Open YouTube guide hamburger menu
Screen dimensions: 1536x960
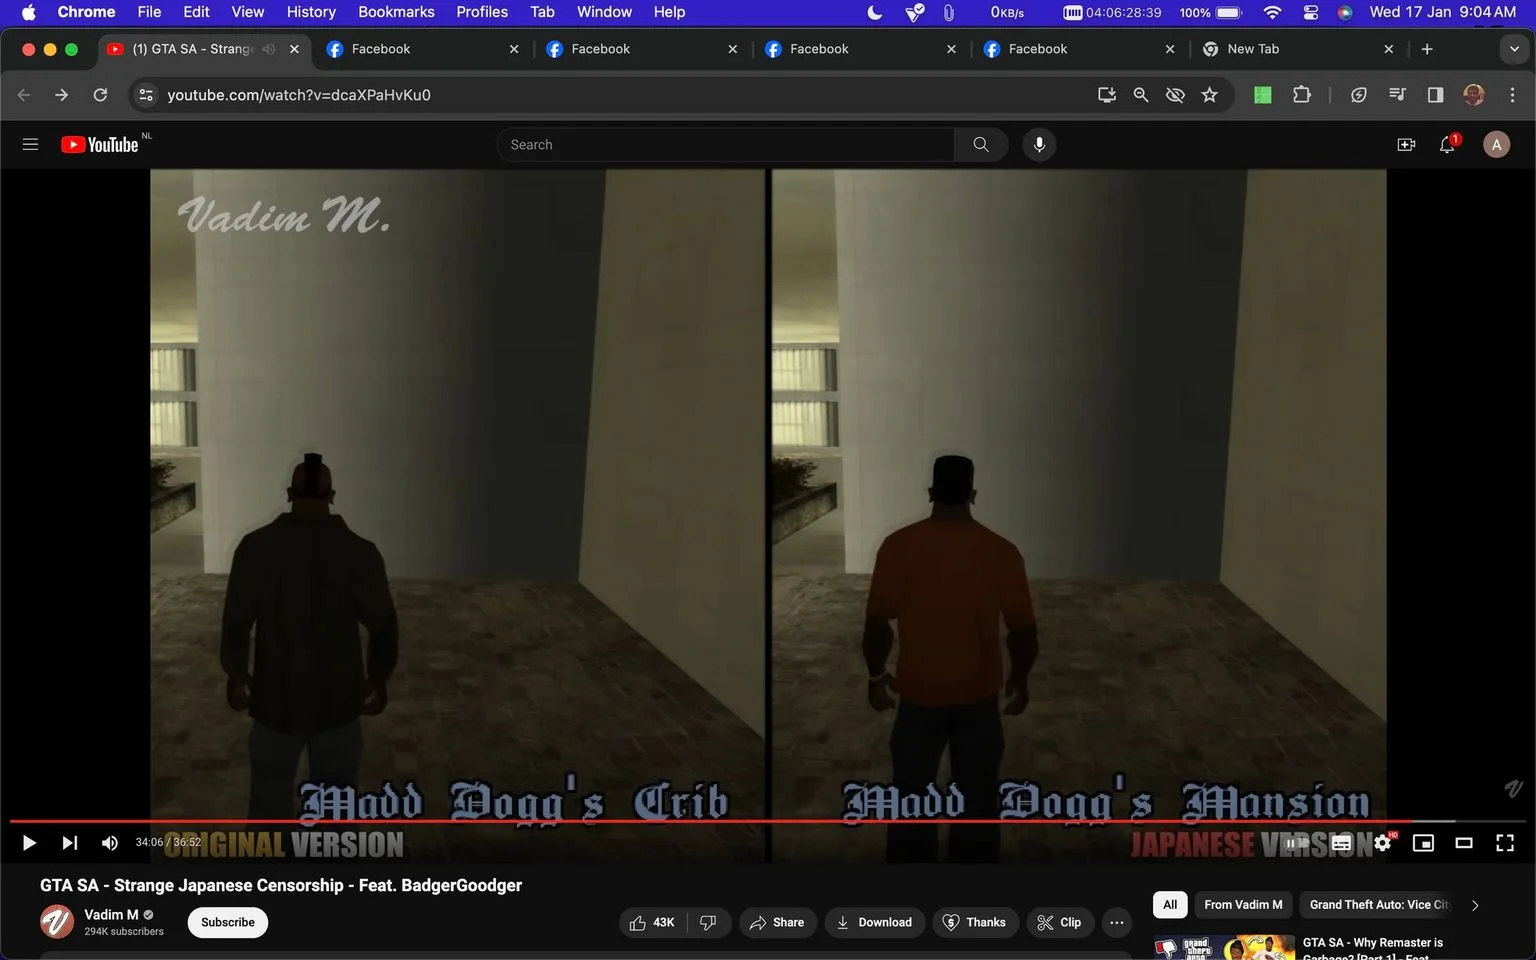[x=30, y=145]
